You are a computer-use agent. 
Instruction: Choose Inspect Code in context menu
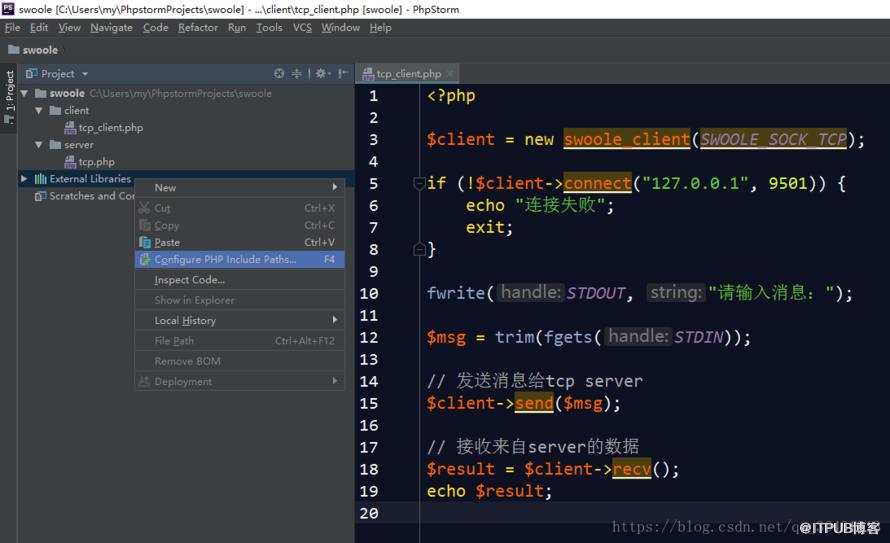point(240,280)
